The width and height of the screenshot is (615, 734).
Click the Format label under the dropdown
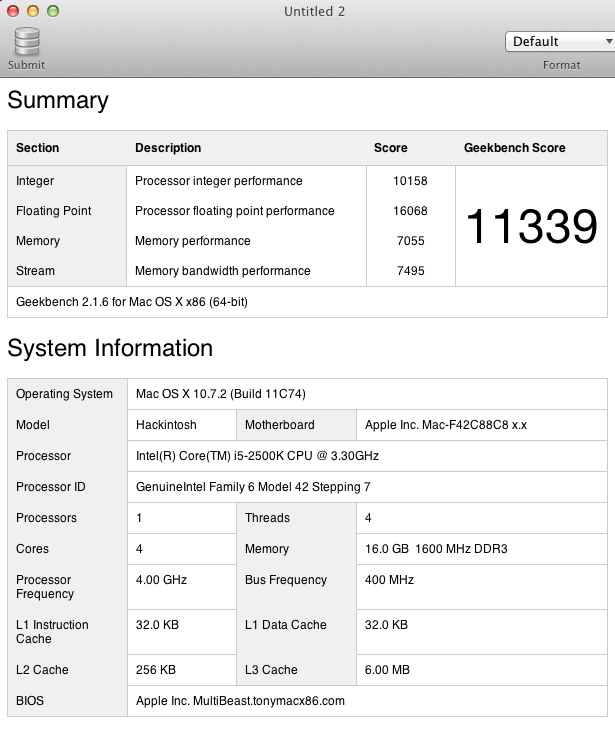point(562,65)
